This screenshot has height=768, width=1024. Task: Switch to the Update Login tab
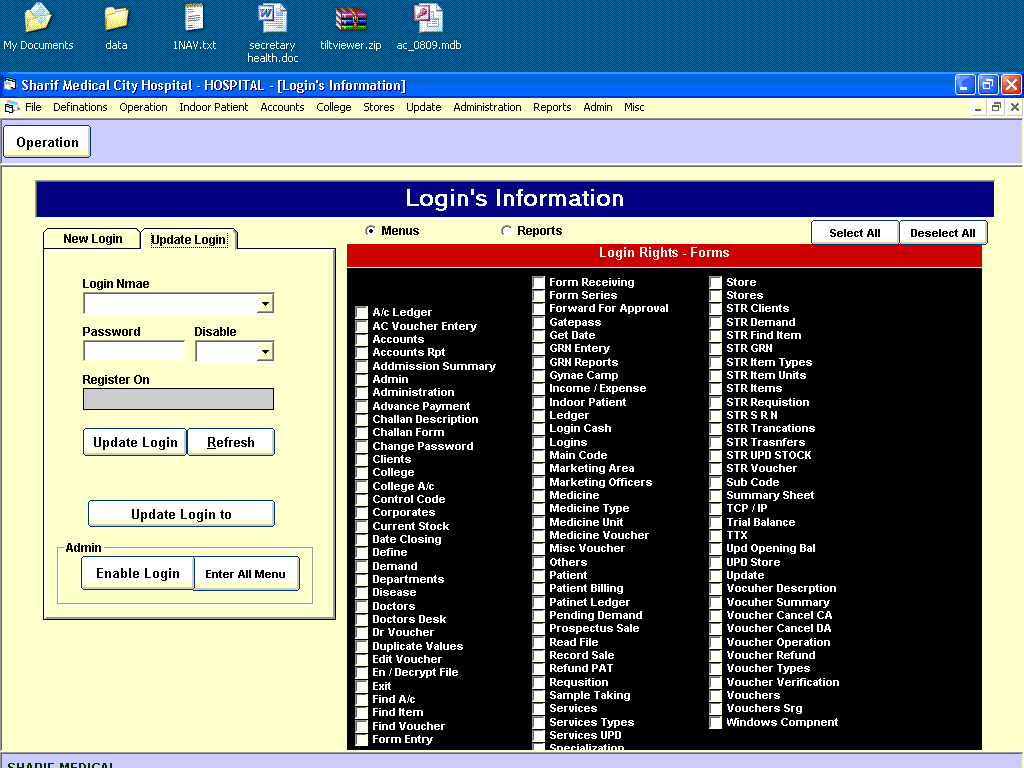[x=189, y=239]
